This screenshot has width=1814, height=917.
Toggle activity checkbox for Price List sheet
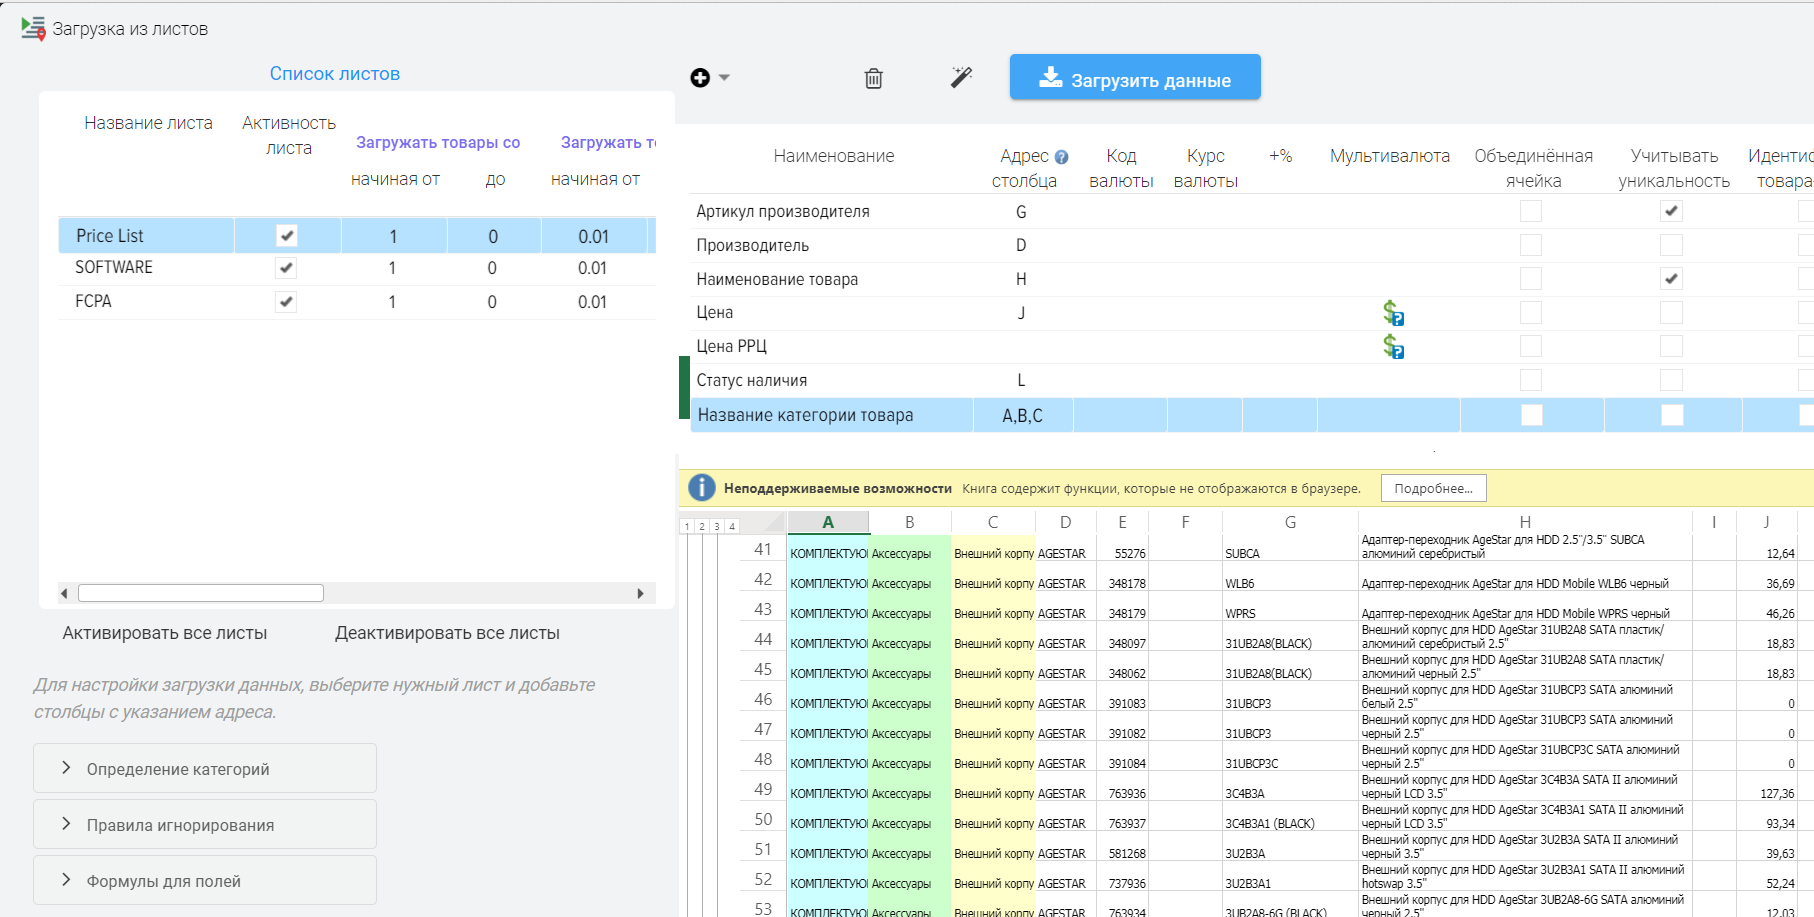coord(287,236)
